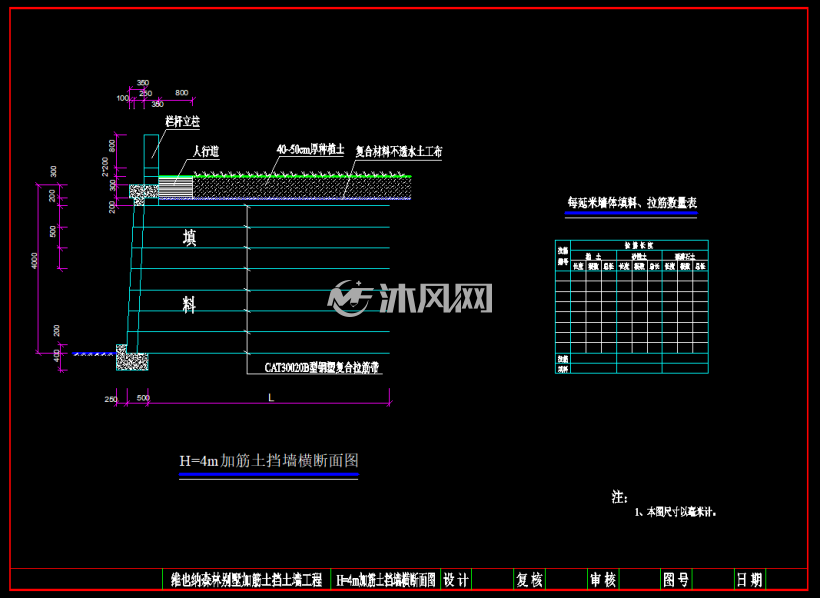This screenshot has height=598, width=820.
Task: Select the '400' footing depth dimension
Action: [56, 356]
